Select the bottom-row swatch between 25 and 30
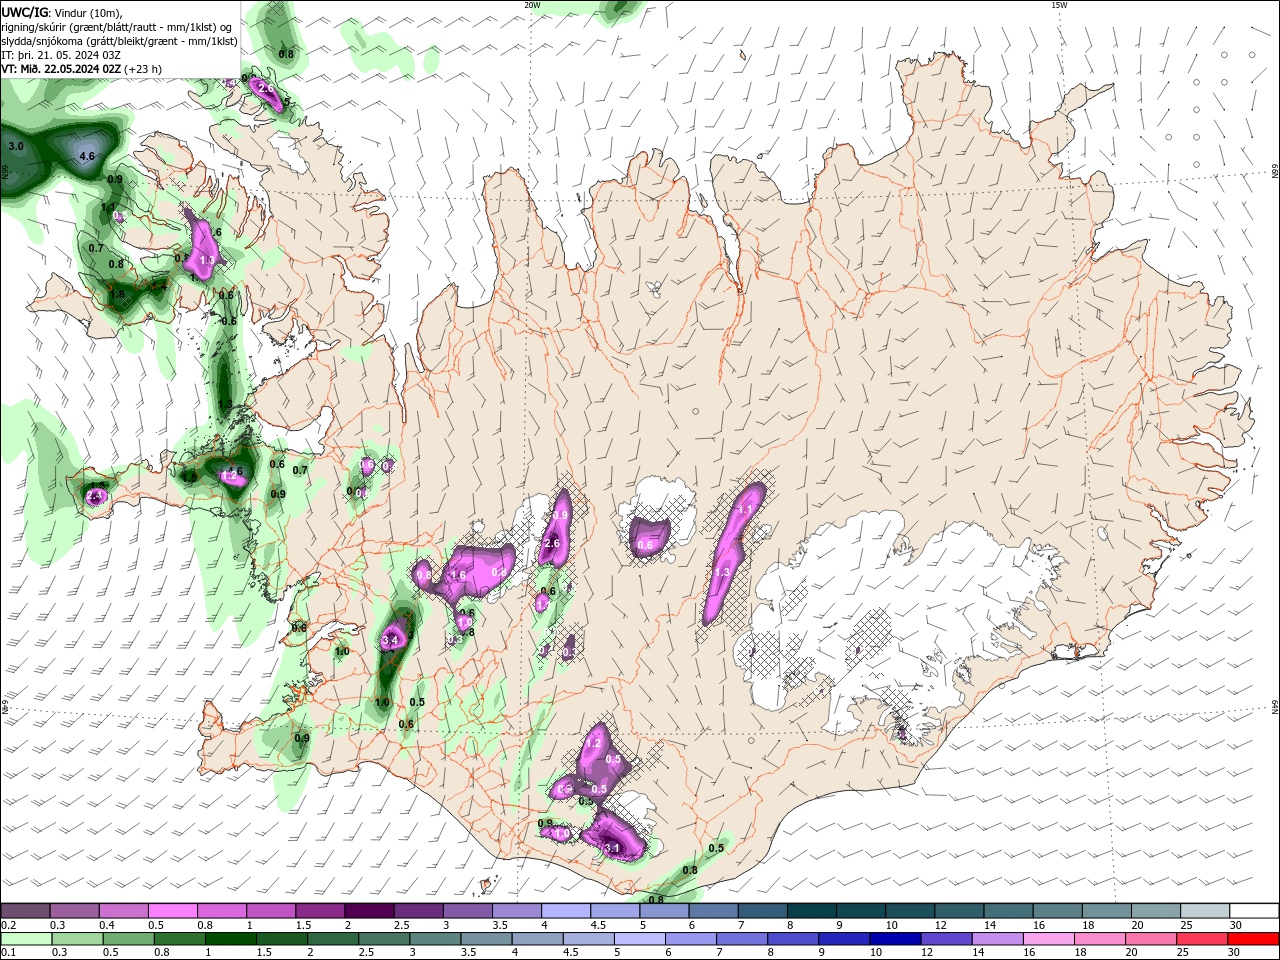The height and width of the screenshot is (960, 1280). (x=1202, y=939)
